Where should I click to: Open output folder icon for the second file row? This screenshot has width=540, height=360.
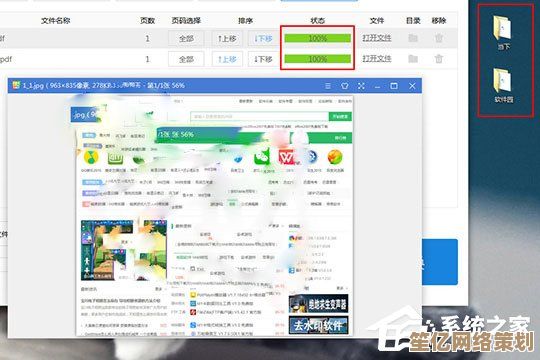(x=413, y=59)
